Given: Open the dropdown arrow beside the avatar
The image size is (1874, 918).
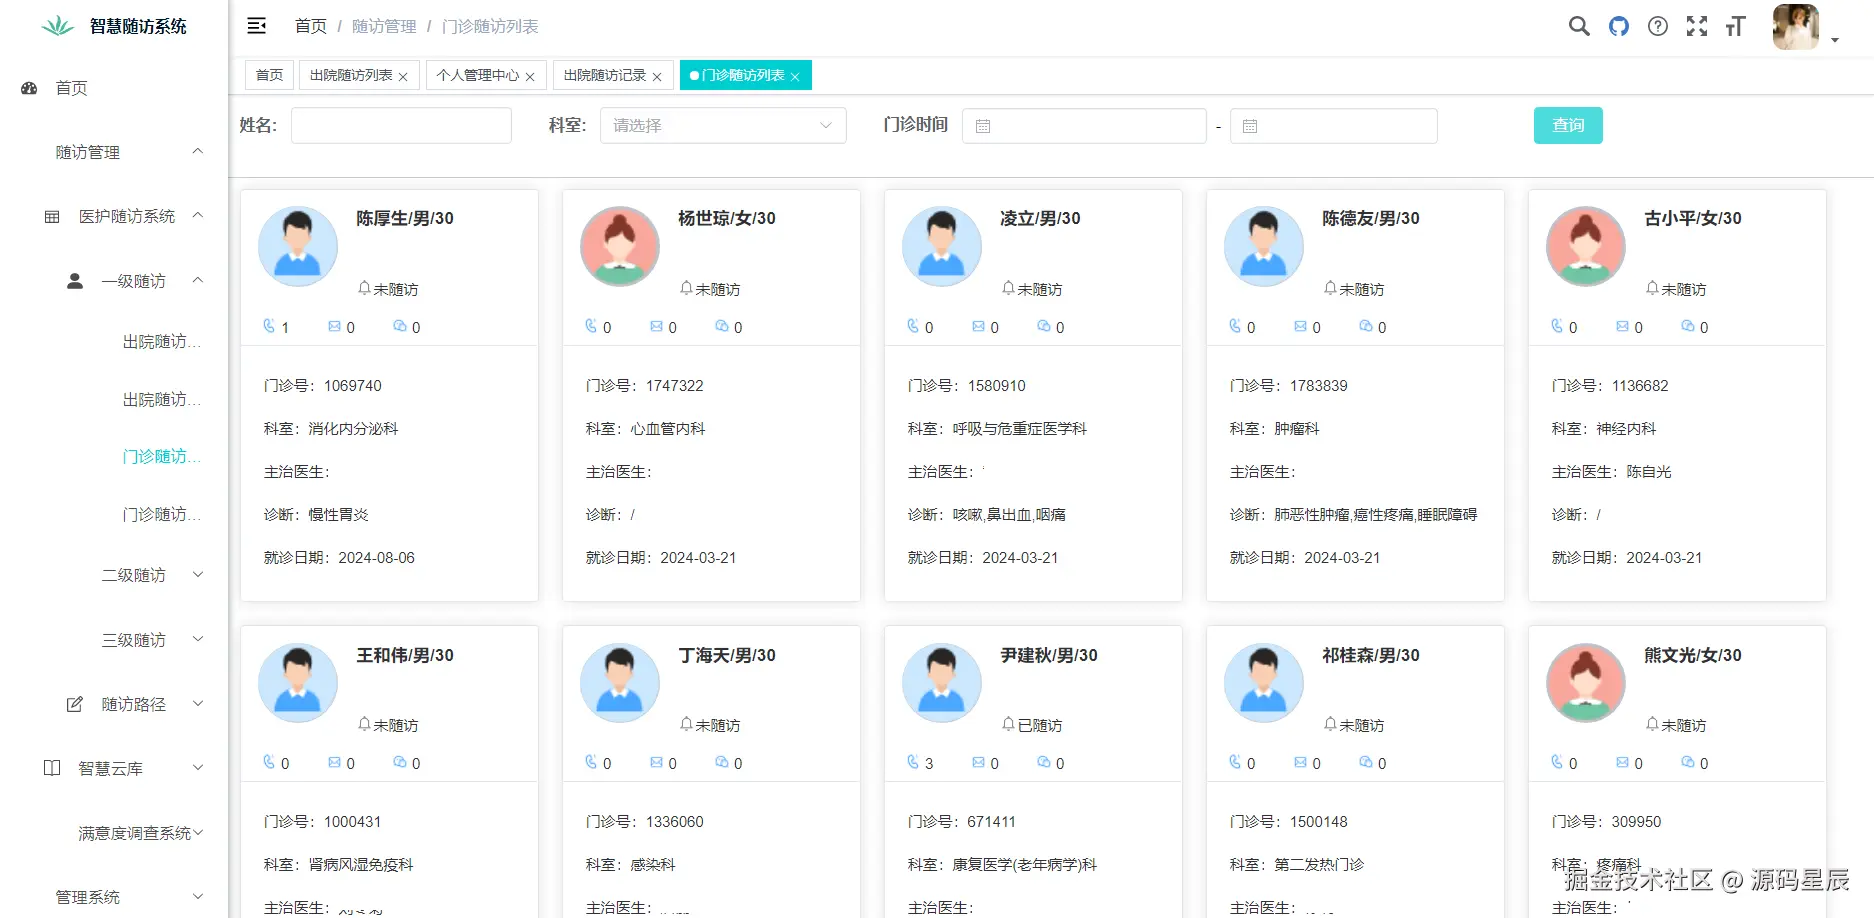Looking at the screenshot, I should tap(1835, 40).
